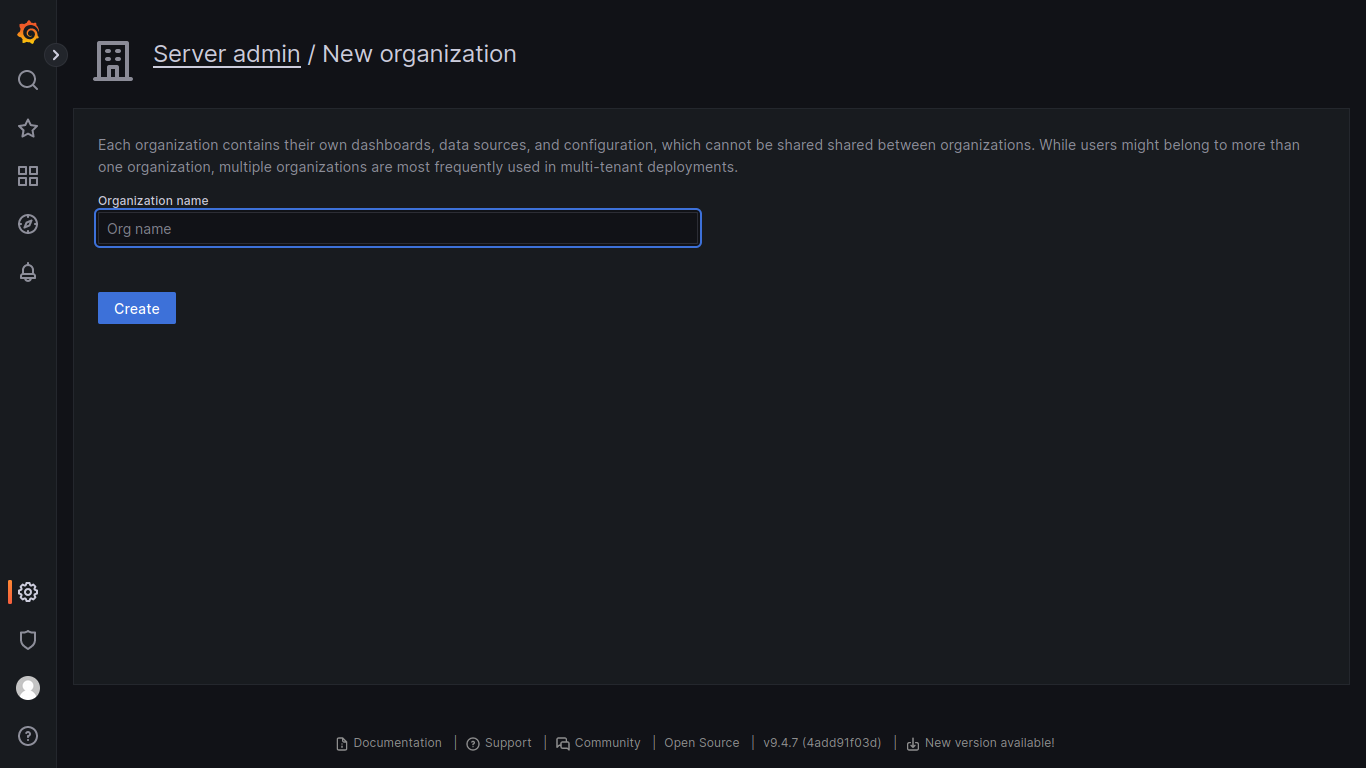
Task: Open the search dashboards magnifier icon
Action: [x=28, y=80]
